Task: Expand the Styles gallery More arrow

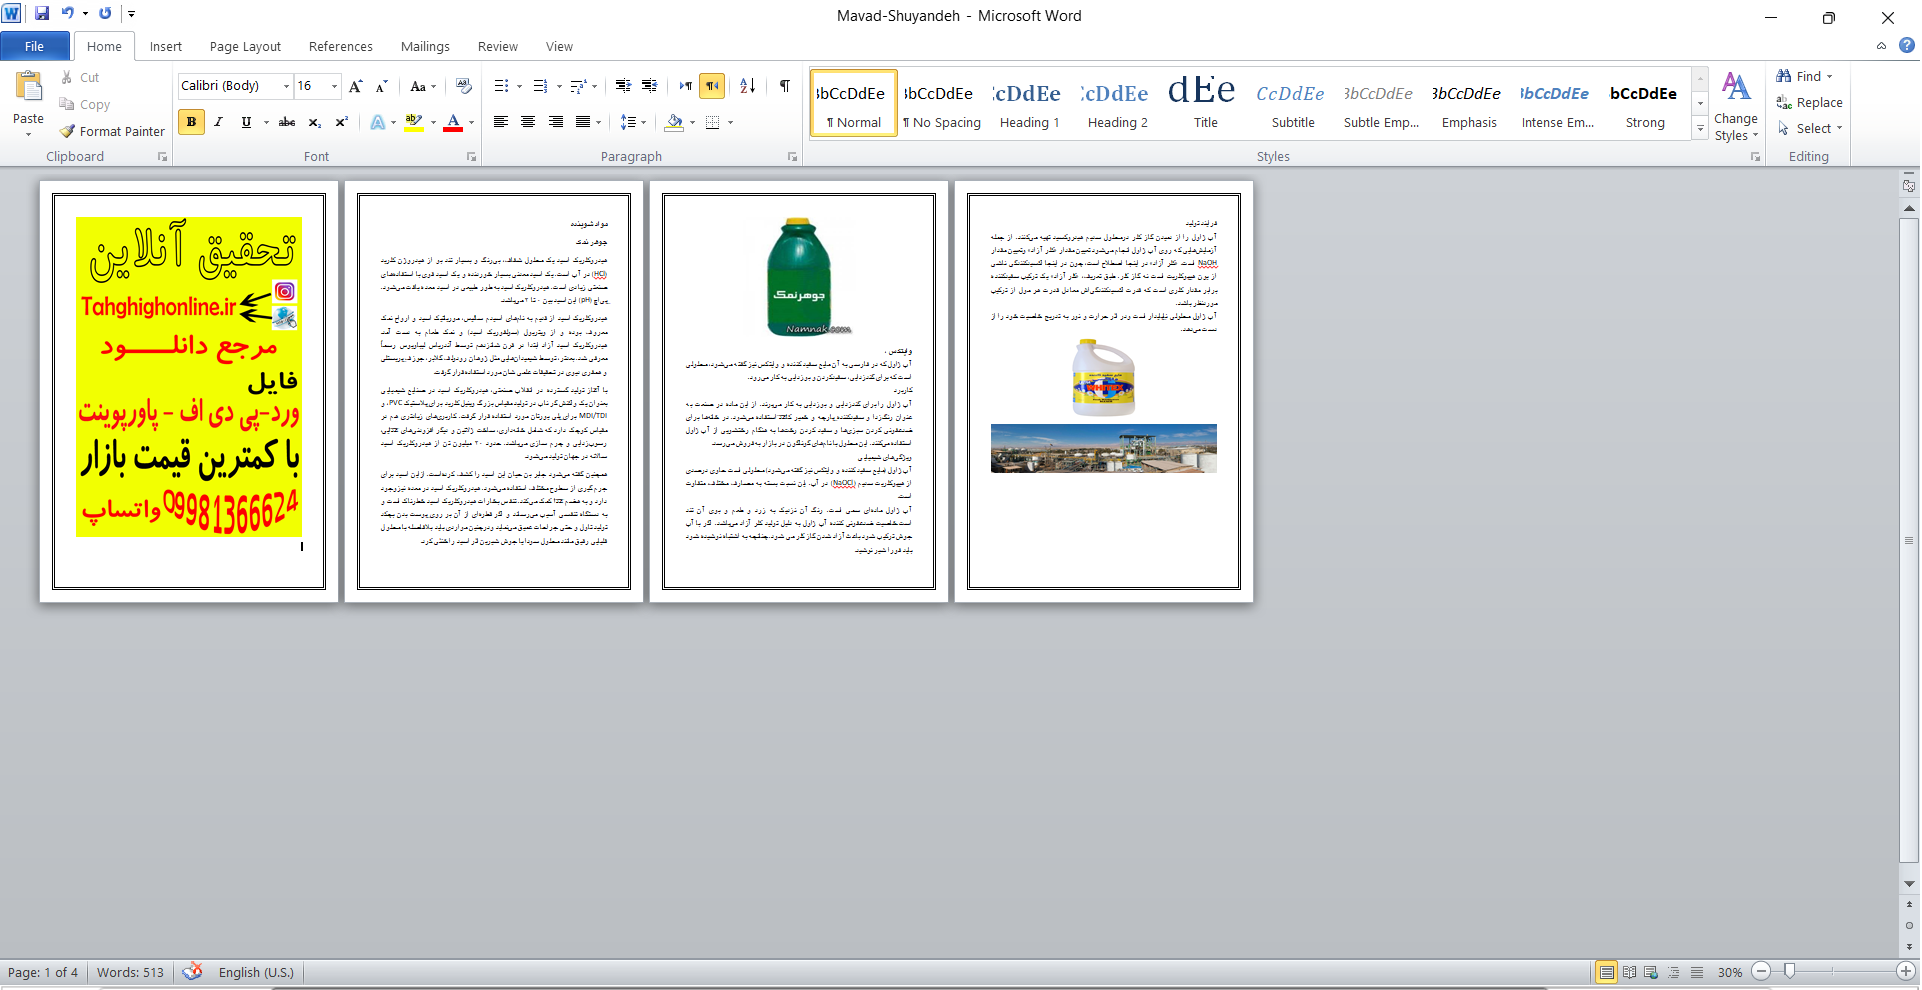Action: coord(1700,128)
